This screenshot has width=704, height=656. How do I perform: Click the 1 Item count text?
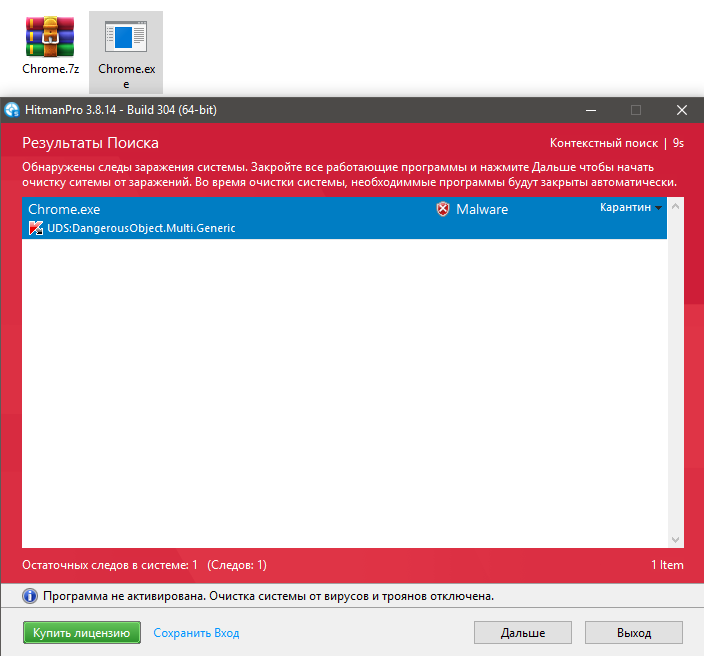[667, 565]
